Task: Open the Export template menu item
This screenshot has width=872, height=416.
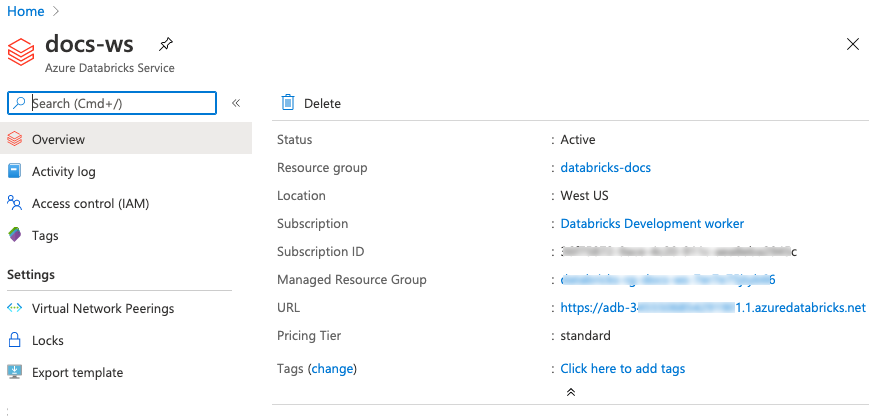Action: pyautogui.click(x=77, y=372)
